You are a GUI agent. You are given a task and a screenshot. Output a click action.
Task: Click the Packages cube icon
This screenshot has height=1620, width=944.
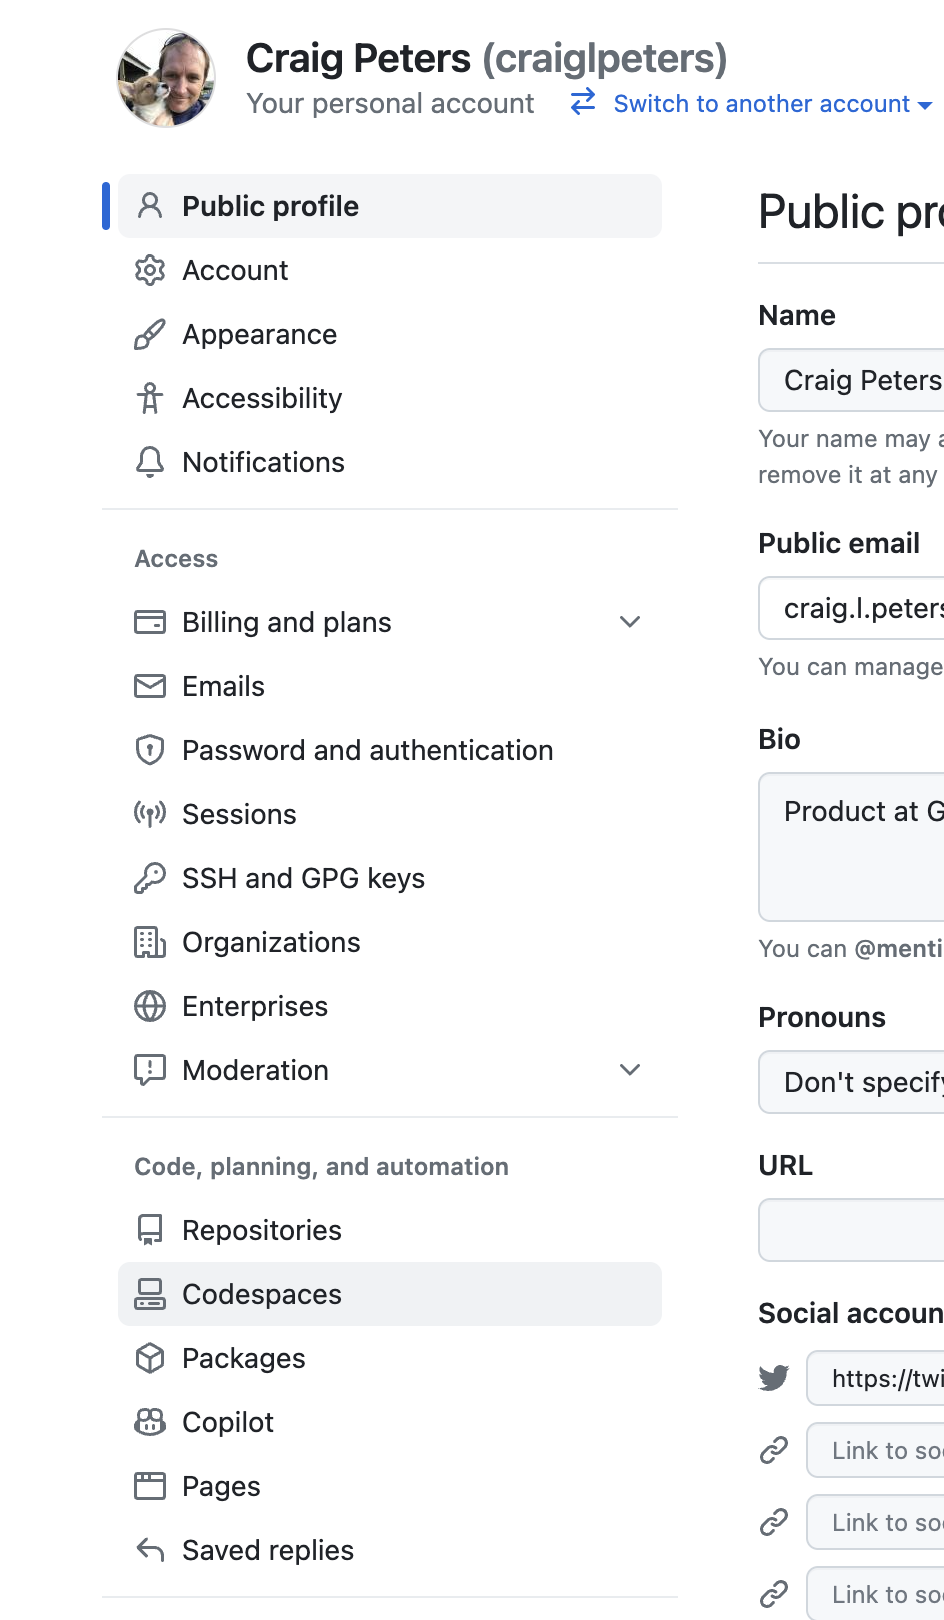pyautogui.click(x=150, y=1358)
